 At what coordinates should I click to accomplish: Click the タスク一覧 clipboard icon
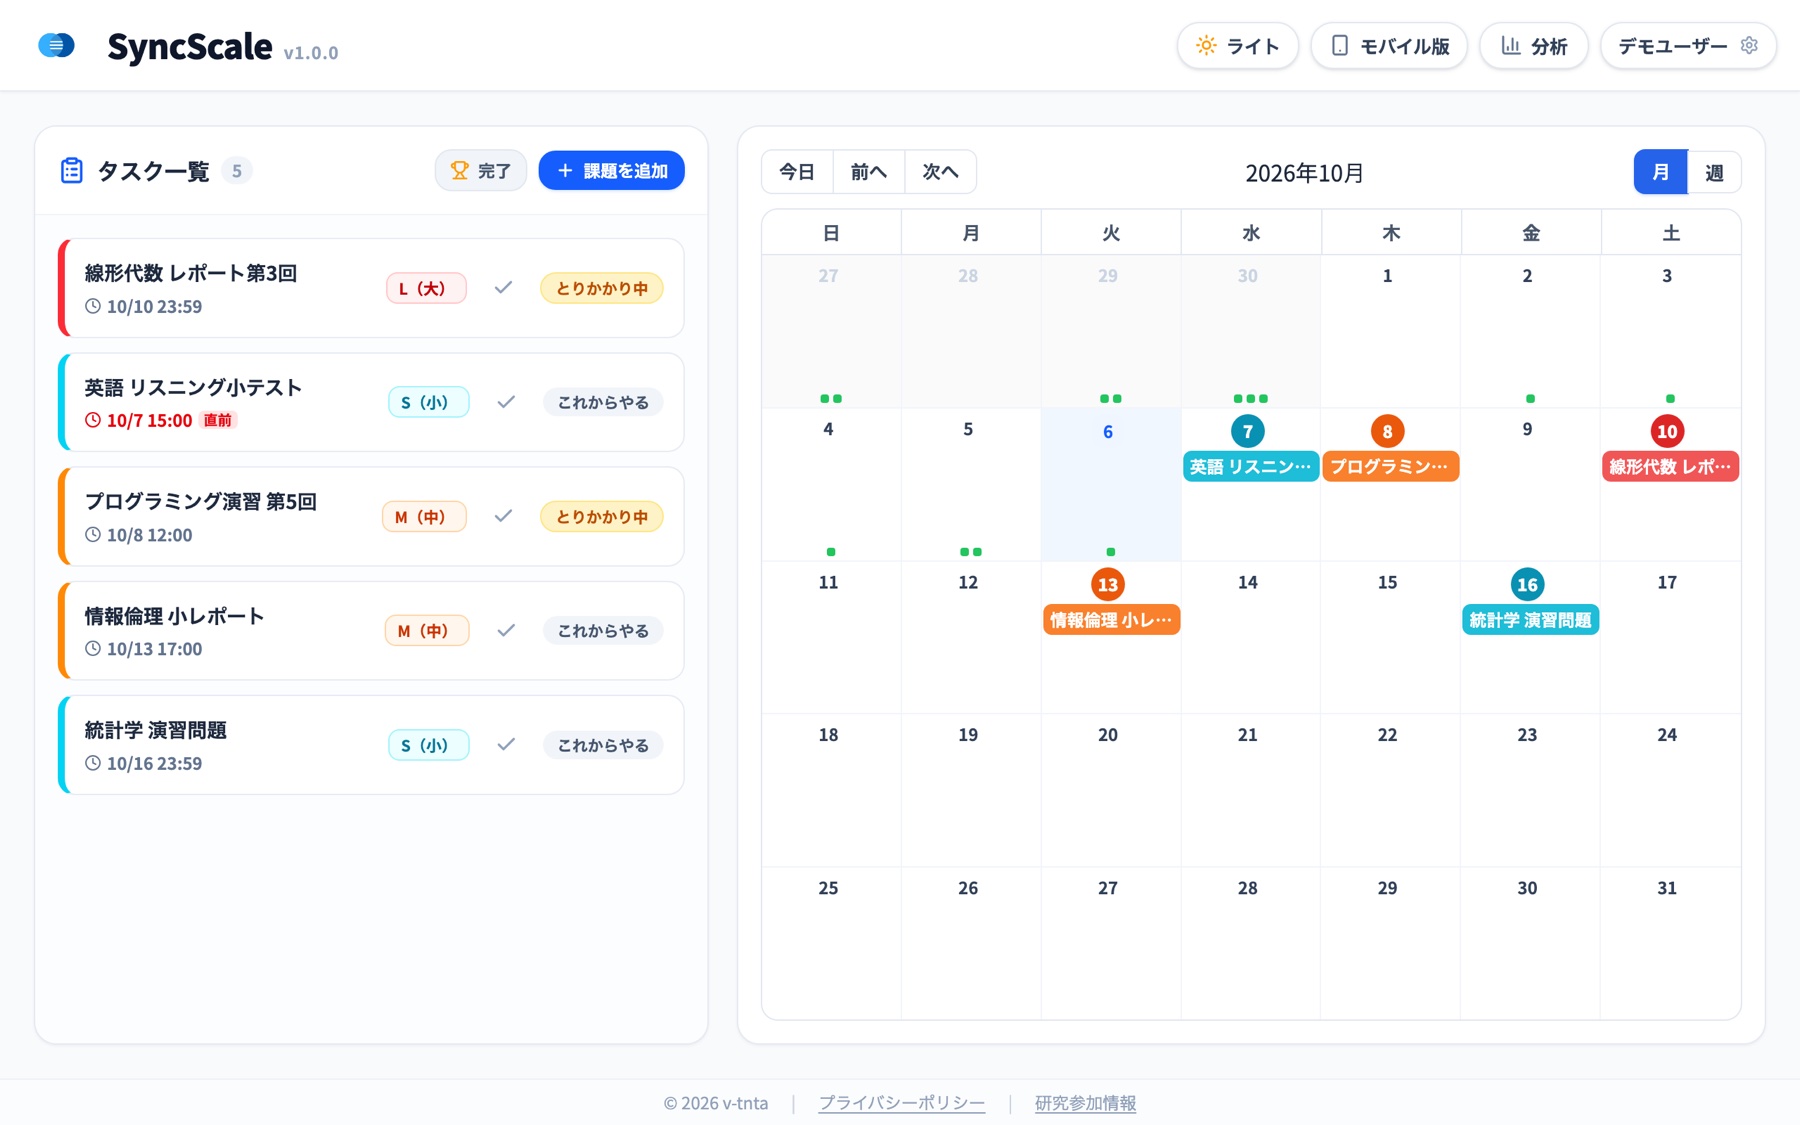[x=72, y=171]
